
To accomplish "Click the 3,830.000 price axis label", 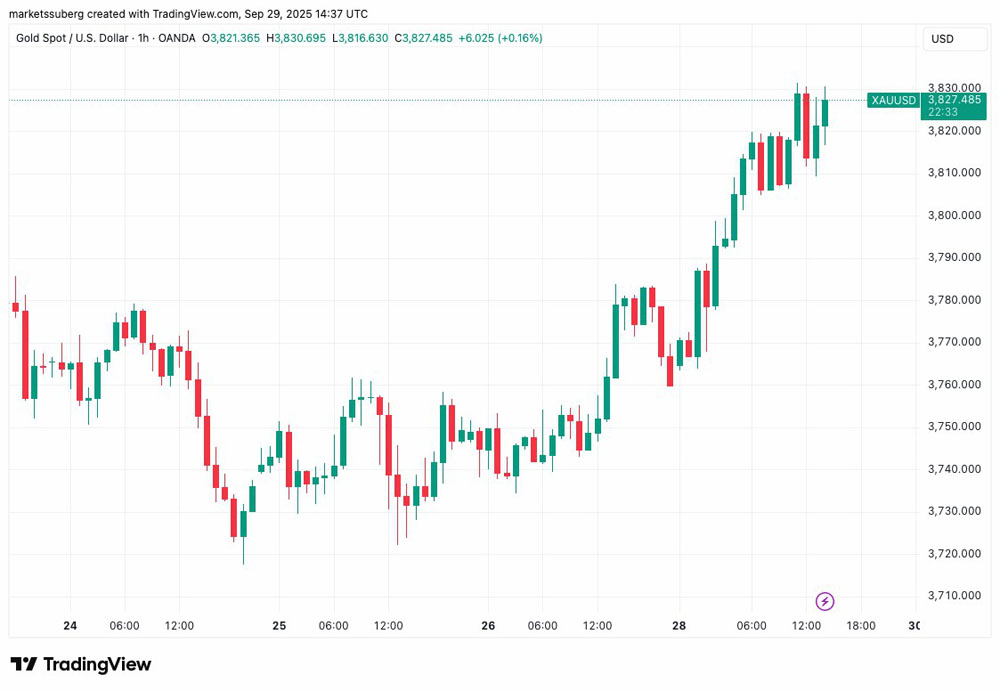I will coord(954,87).
